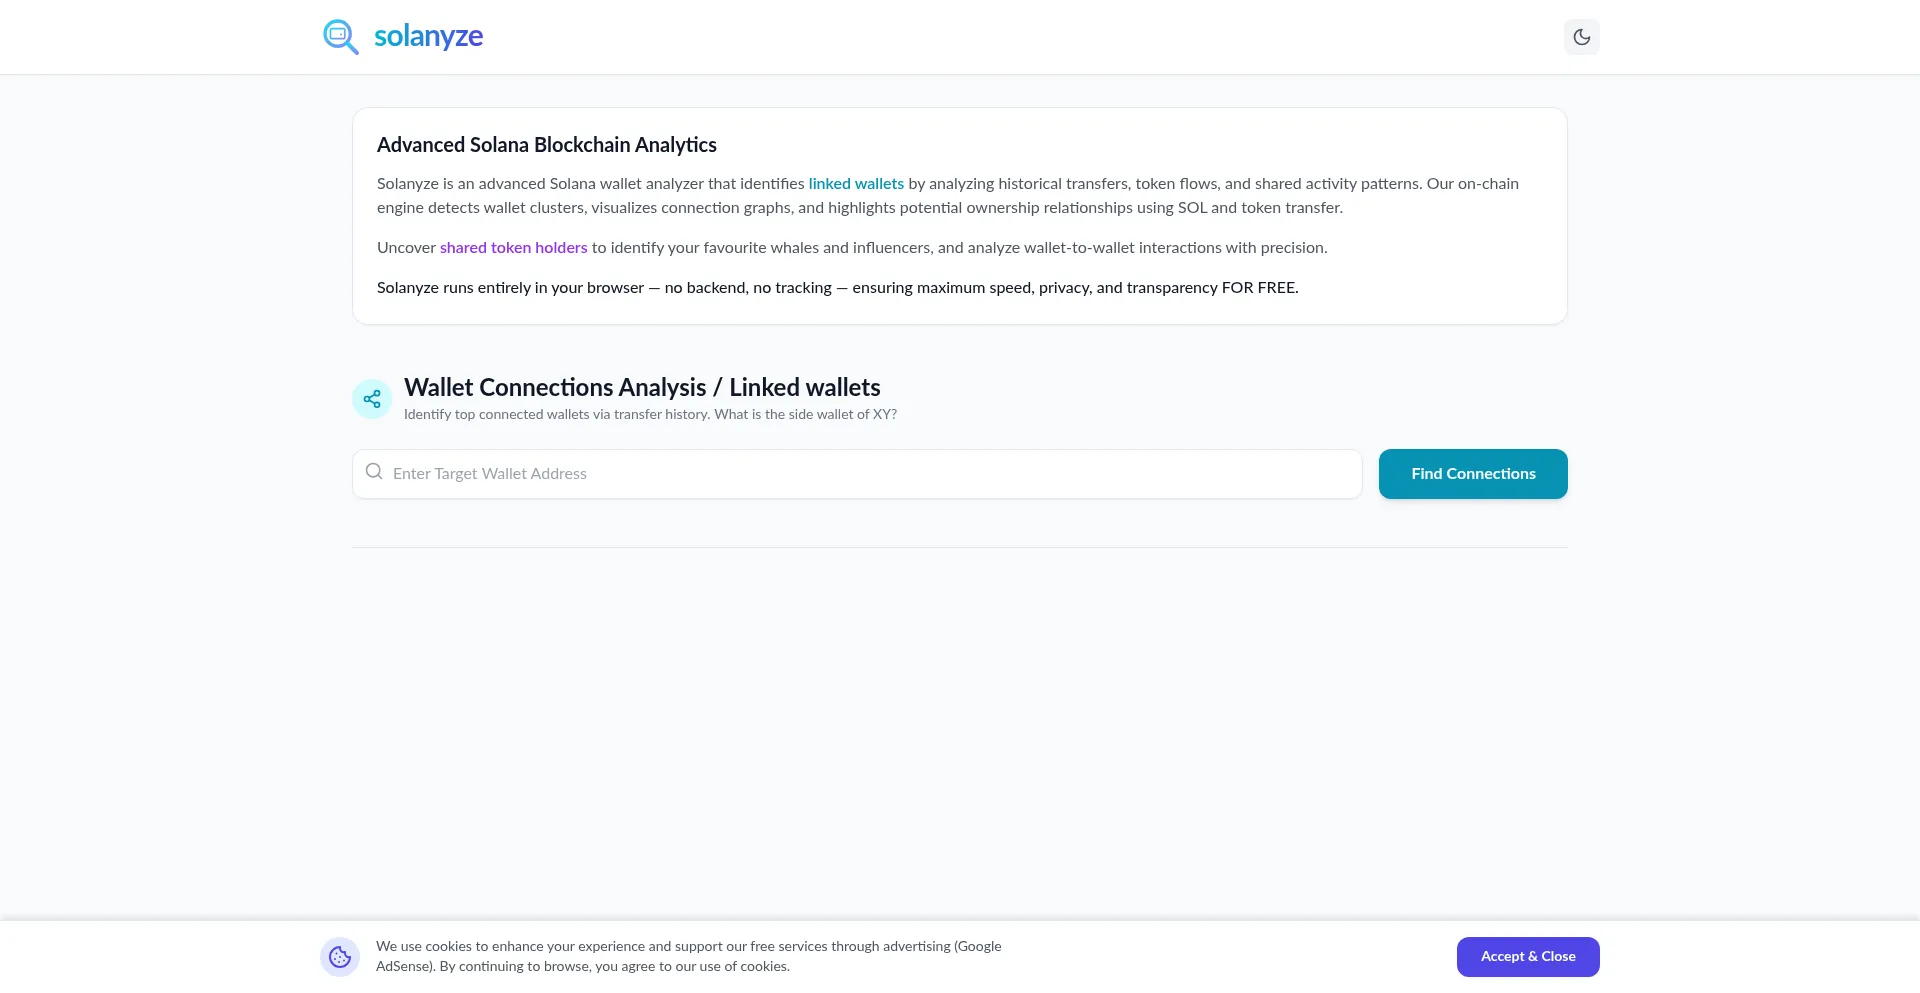Open the "linked wallets" hyperlink
1920x993 pixels.
[x=856, y=184]
